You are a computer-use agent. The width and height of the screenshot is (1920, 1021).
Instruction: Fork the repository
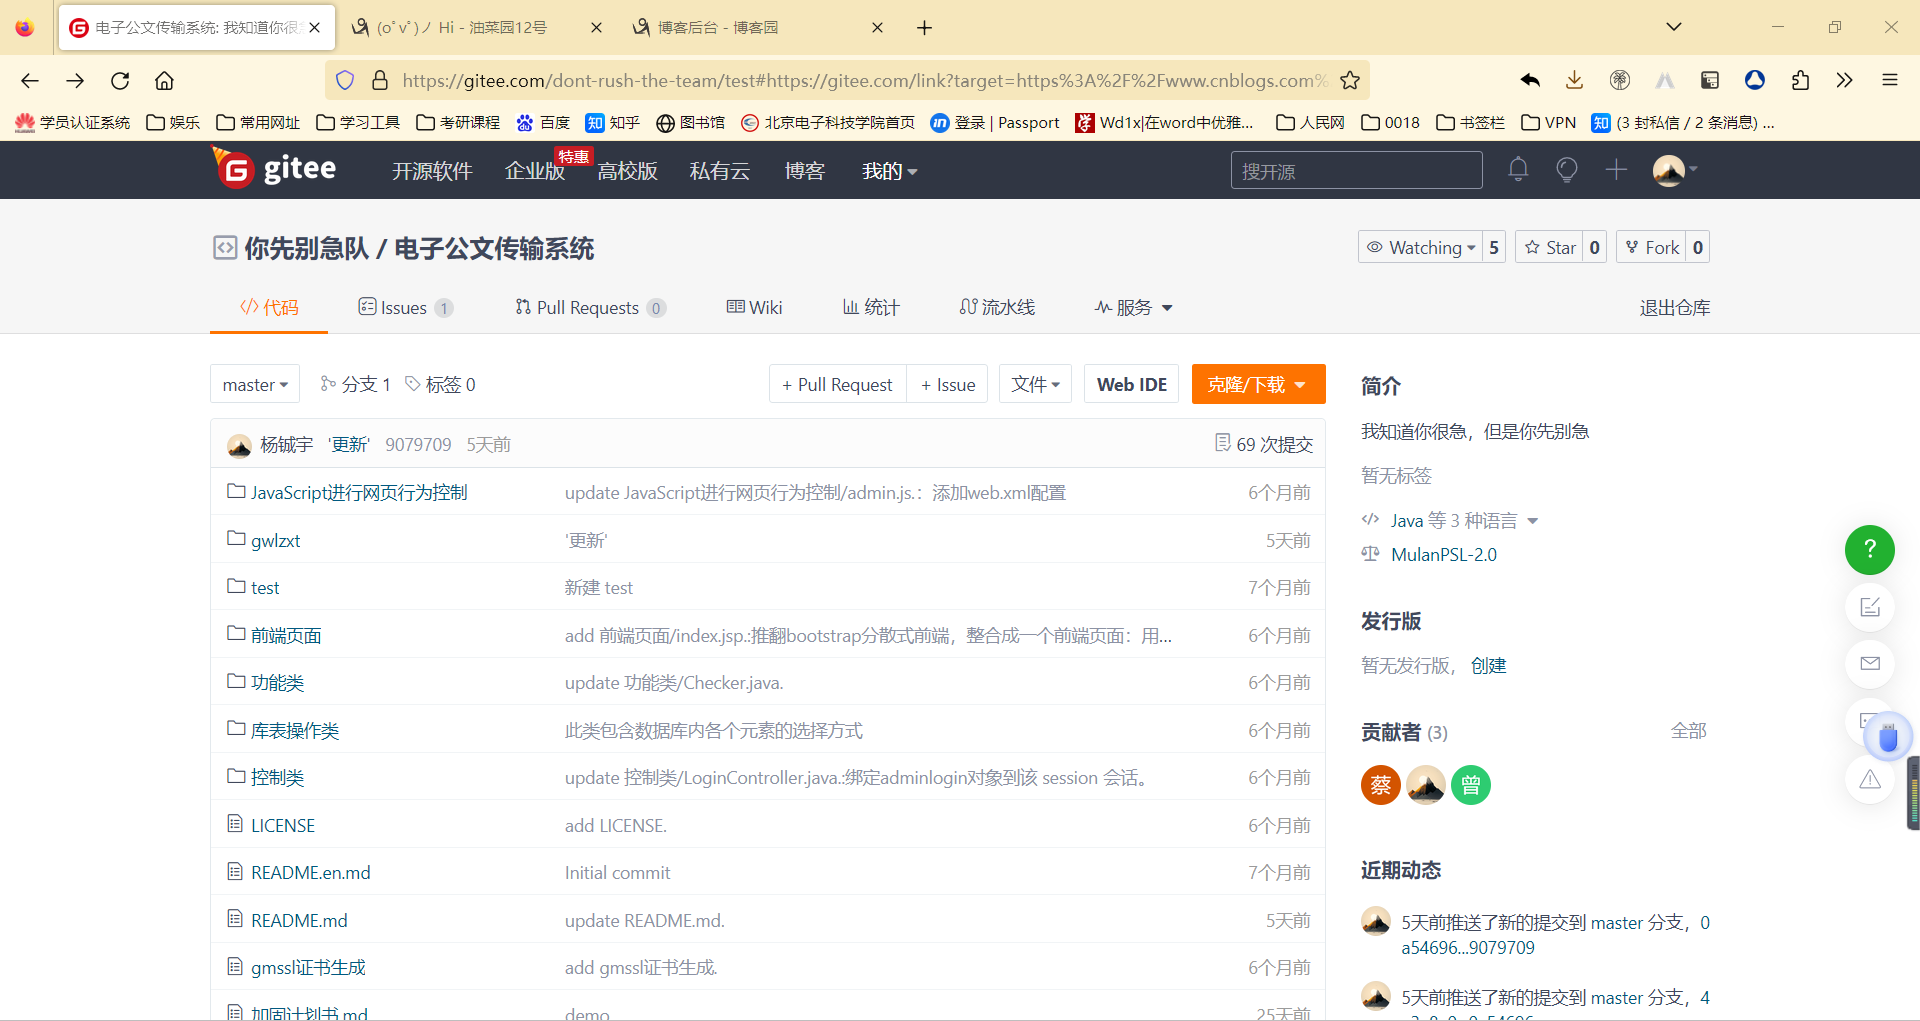pos(1651,247)
